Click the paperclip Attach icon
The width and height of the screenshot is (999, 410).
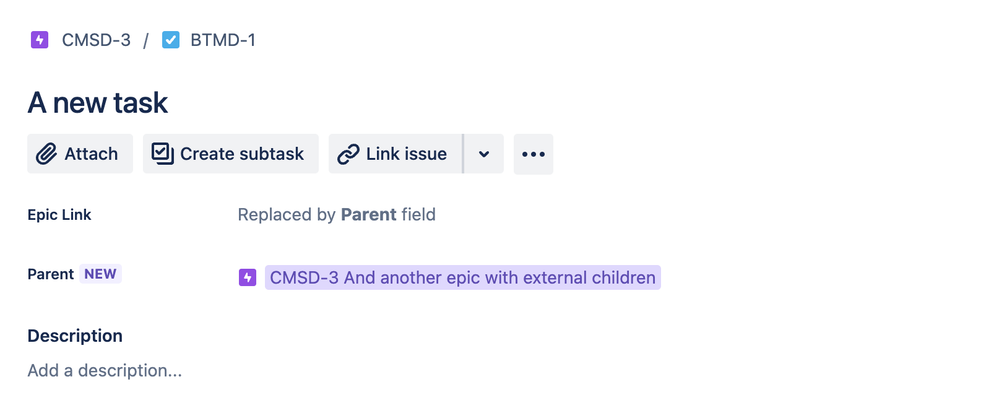(47, 154)
